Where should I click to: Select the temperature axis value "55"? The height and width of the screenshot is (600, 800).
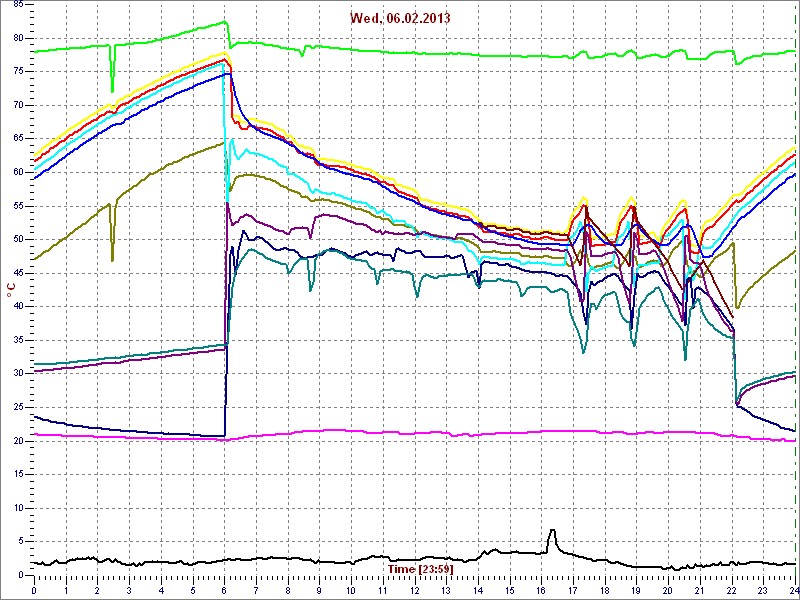17,206
